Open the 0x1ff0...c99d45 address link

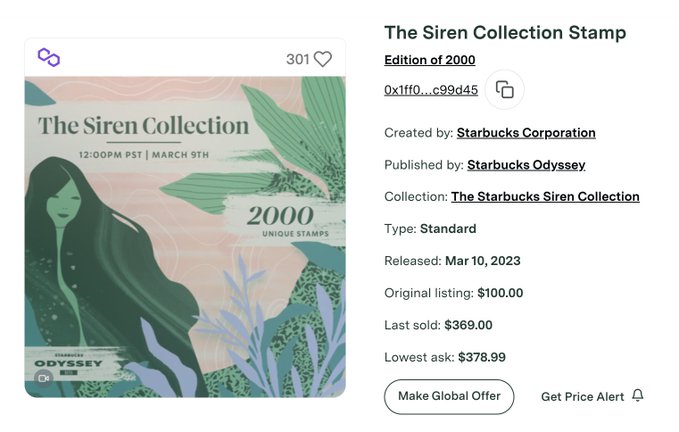431,90
